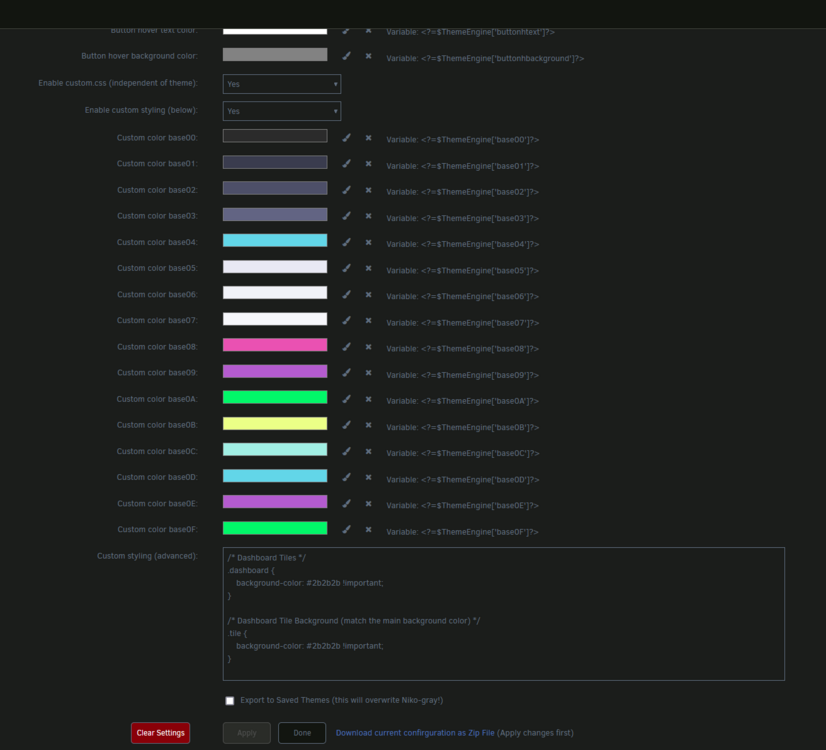Clear Custom color base03 with X icon
Viewport: 826px width, 750px height.
coord(368,216)
